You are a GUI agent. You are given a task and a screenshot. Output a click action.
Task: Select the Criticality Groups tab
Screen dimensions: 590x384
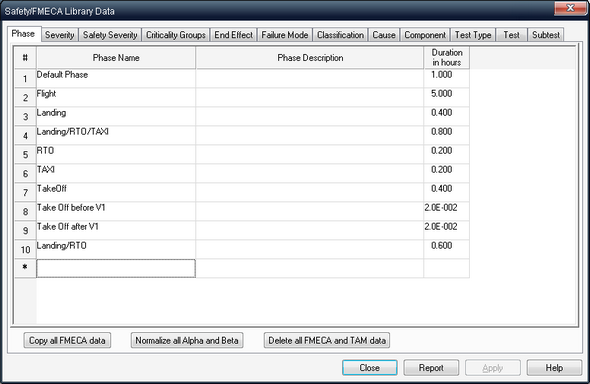click(176, 35)
